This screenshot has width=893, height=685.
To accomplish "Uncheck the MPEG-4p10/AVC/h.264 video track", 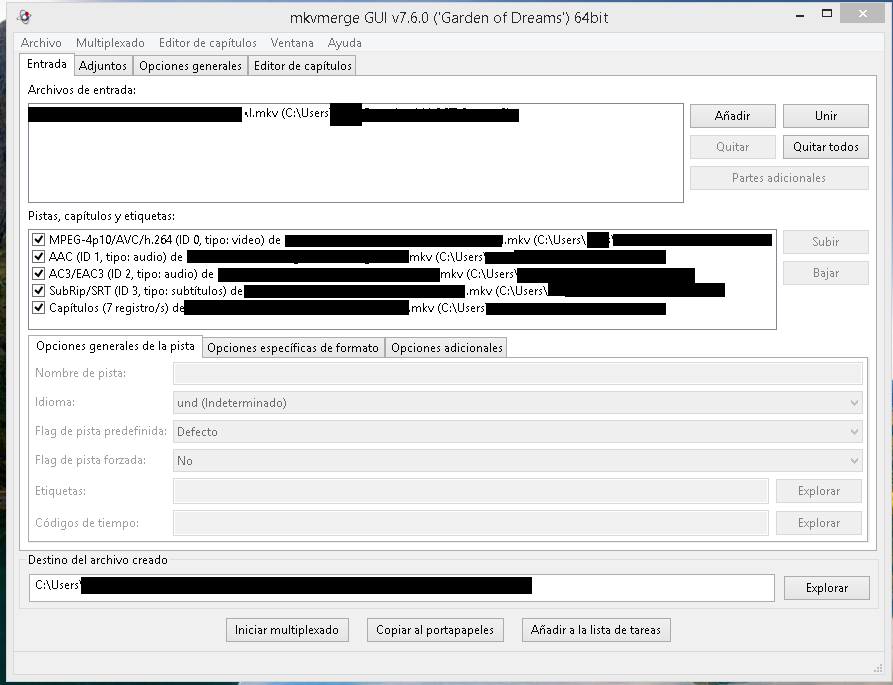I will (38, 240).
